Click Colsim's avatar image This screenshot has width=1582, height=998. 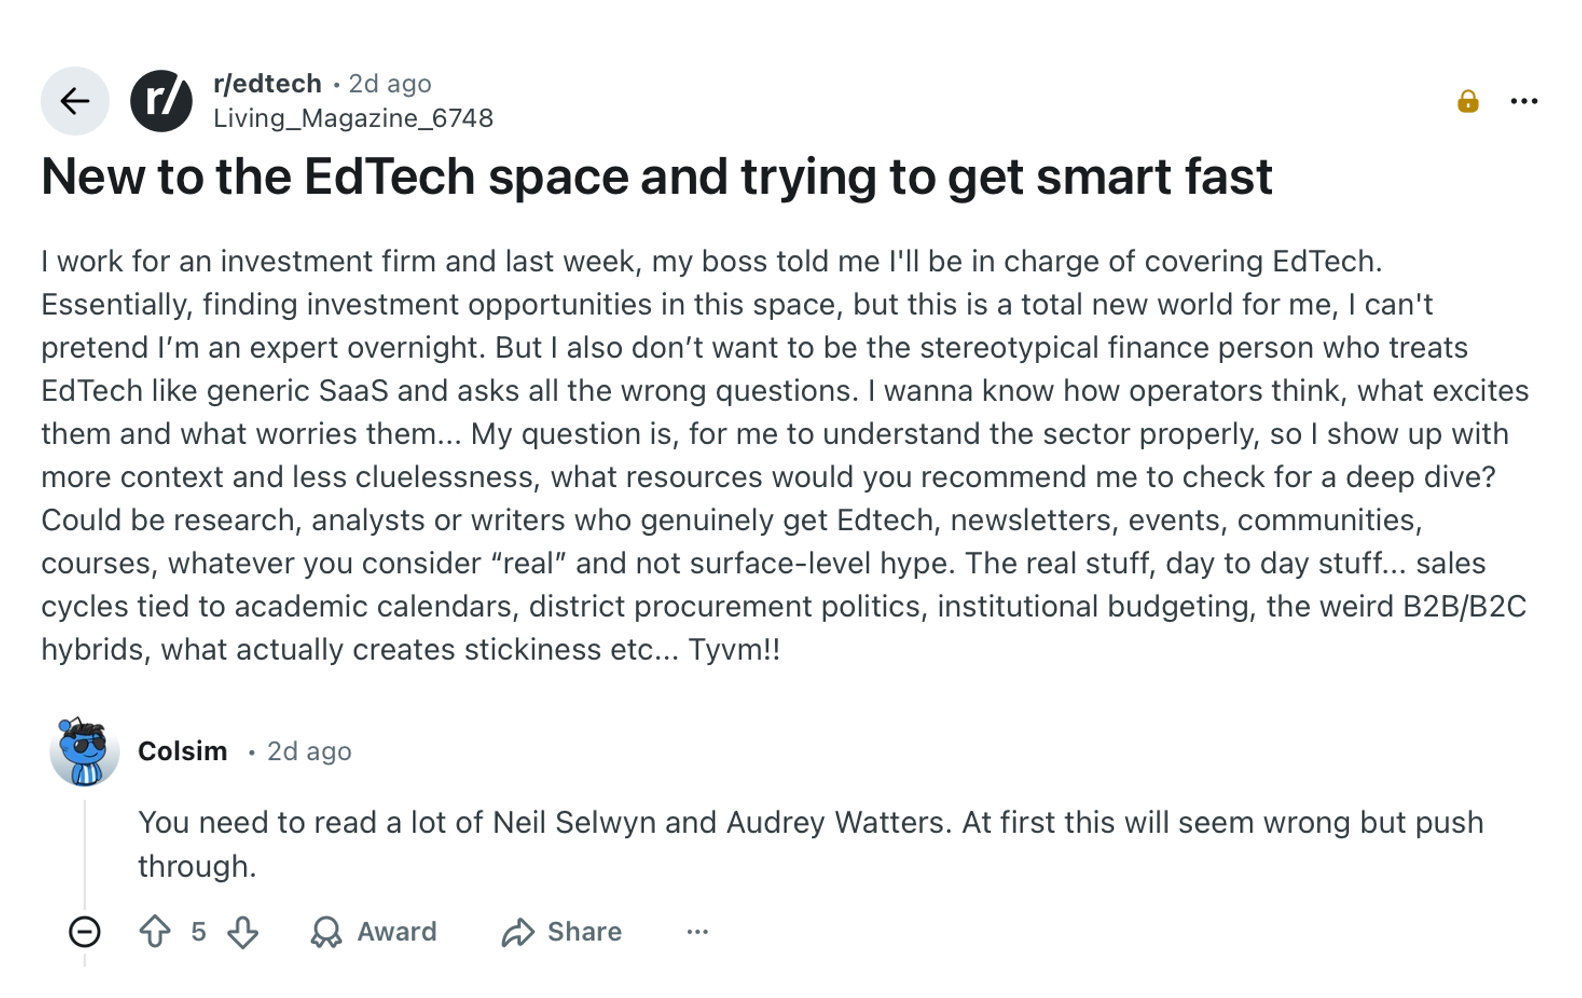tap(84, 751)
